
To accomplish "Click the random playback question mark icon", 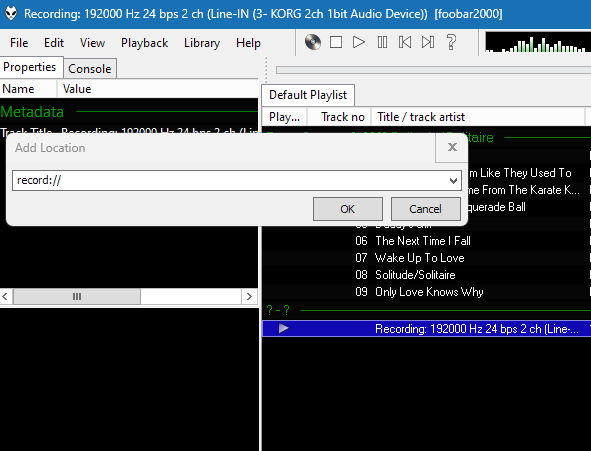I will pos(451,42).
